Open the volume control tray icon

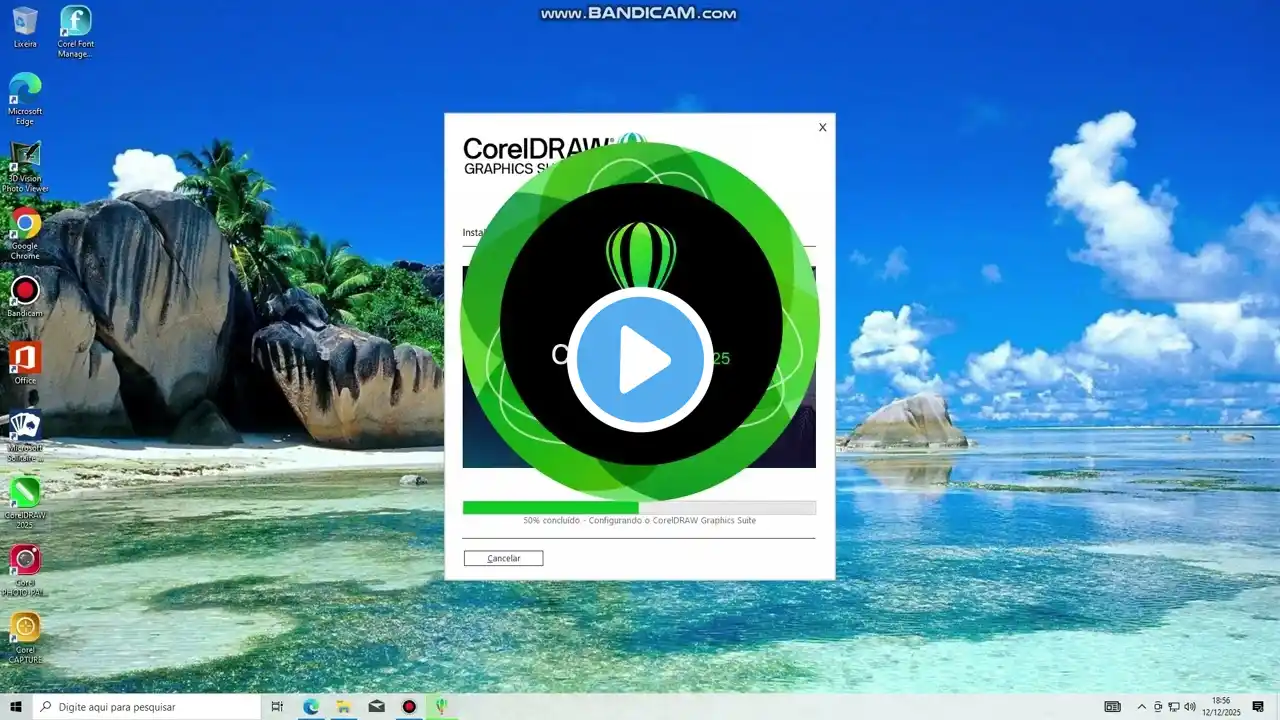(x=1190, y=707)
